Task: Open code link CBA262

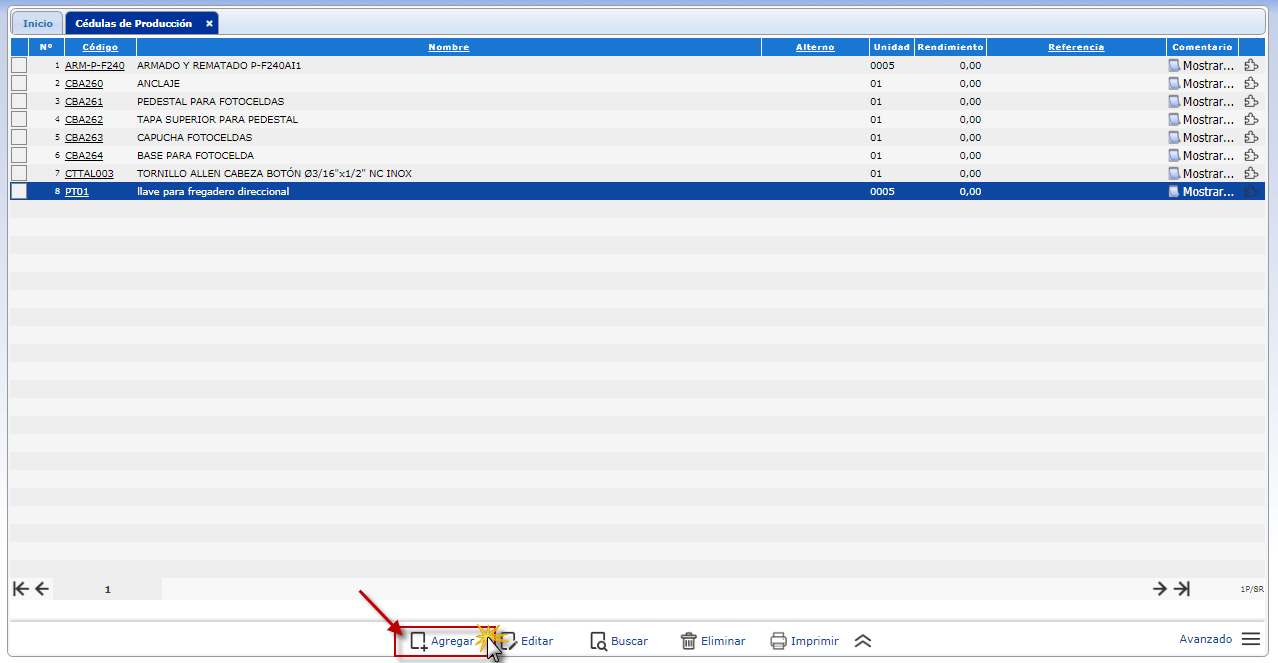Action: pyautogui.click(x=84, y=119)
